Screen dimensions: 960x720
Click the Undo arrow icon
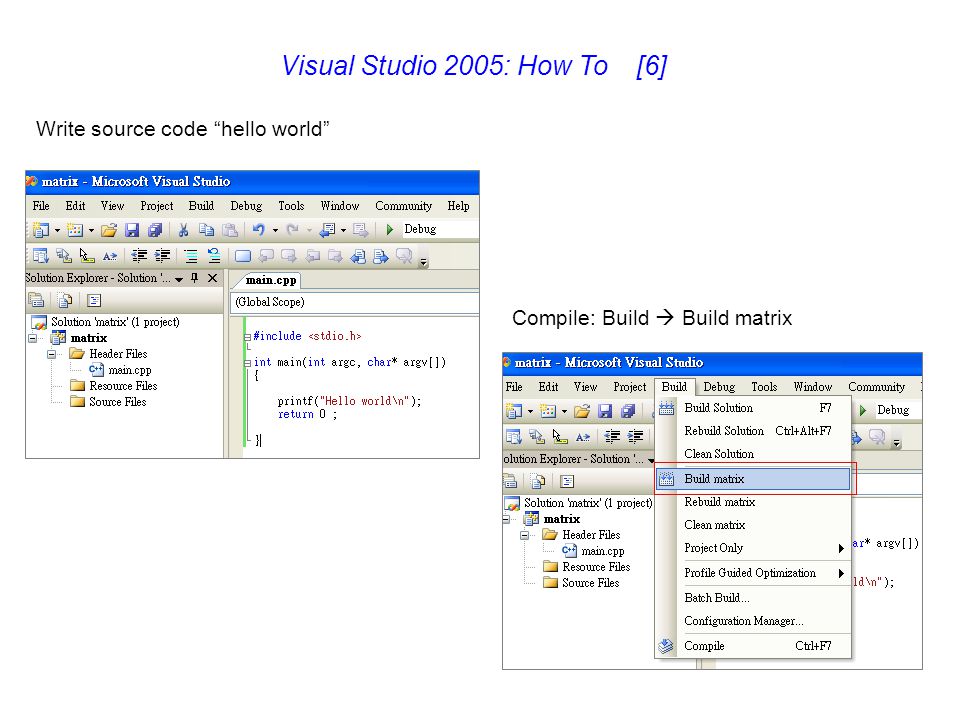pyautogui.click(x=258, y=230)
